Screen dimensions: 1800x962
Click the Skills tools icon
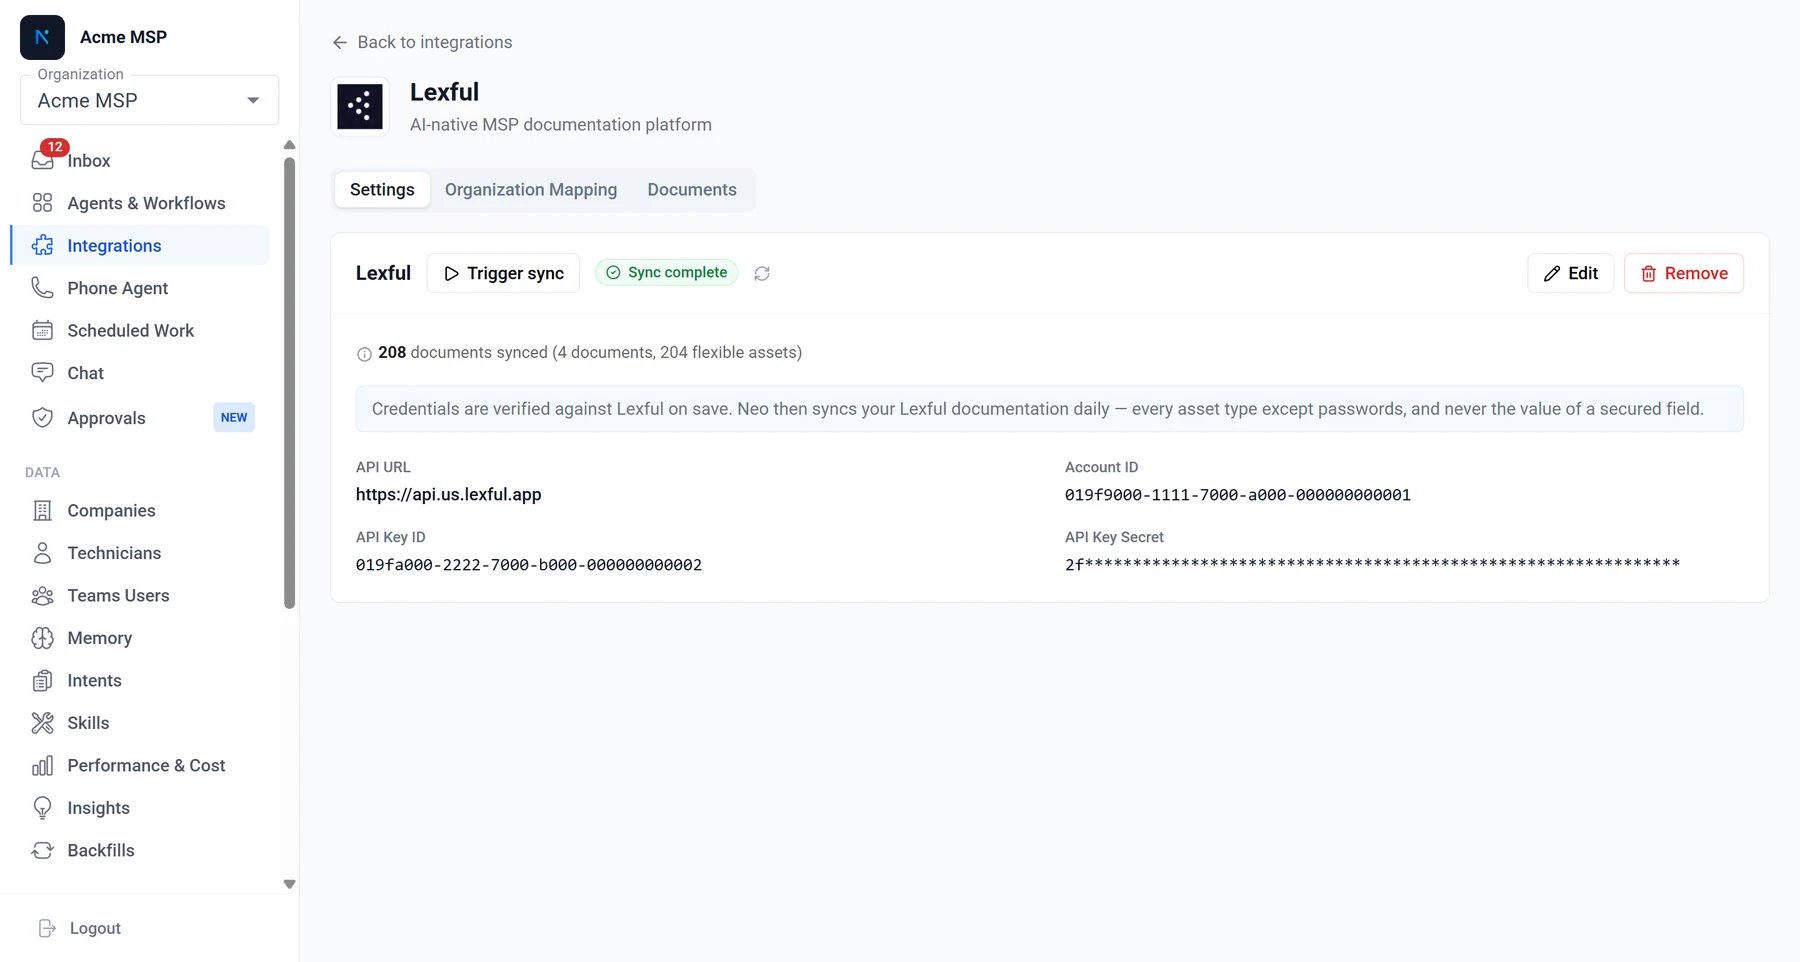point(42,723)
